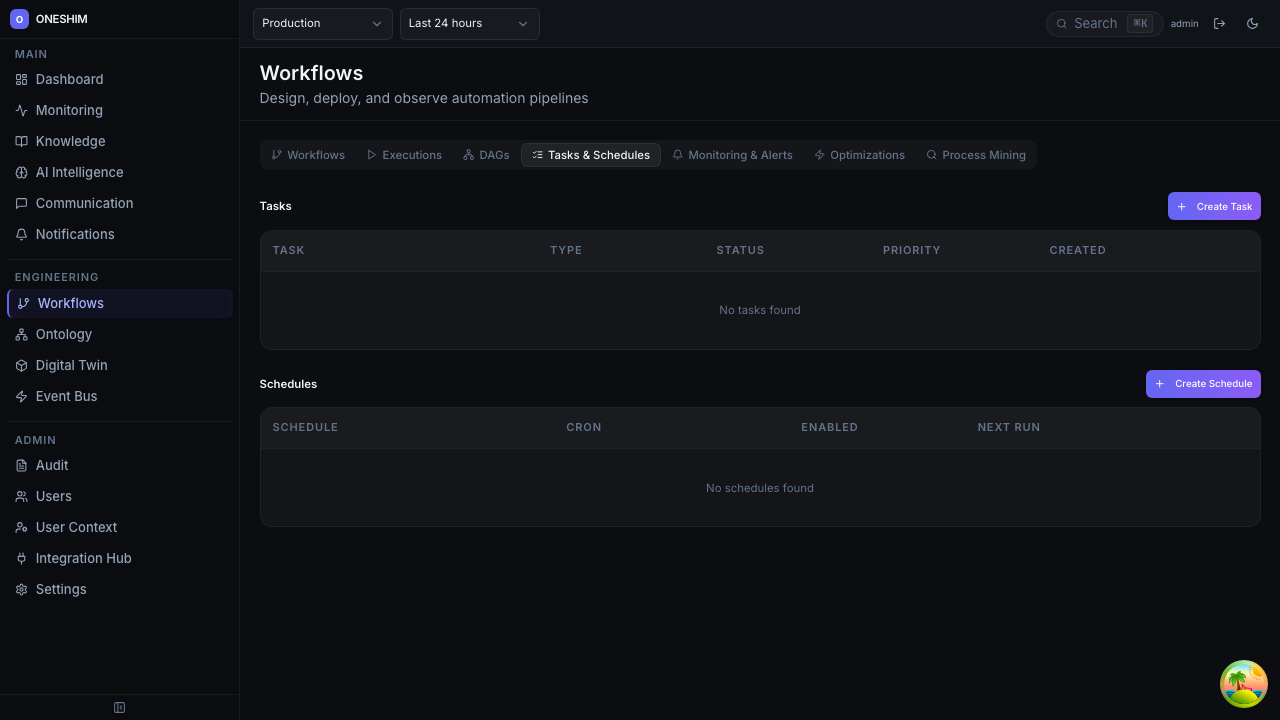Open the Integration Hub
Image resolution: width=1280 pixels, height=720 pixels.
point(83,558)
